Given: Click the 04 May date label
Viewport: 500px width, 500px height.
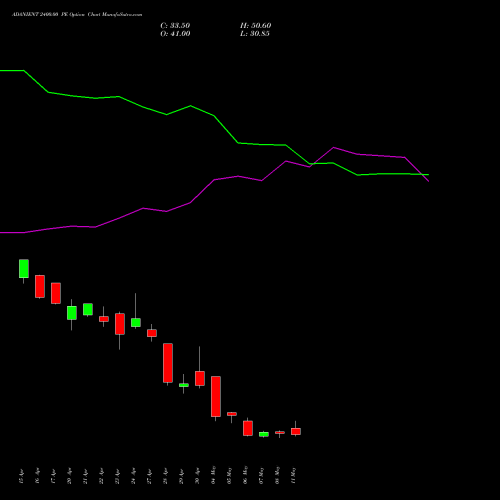Looking at the screenshot, I should [x=214, y=475].
